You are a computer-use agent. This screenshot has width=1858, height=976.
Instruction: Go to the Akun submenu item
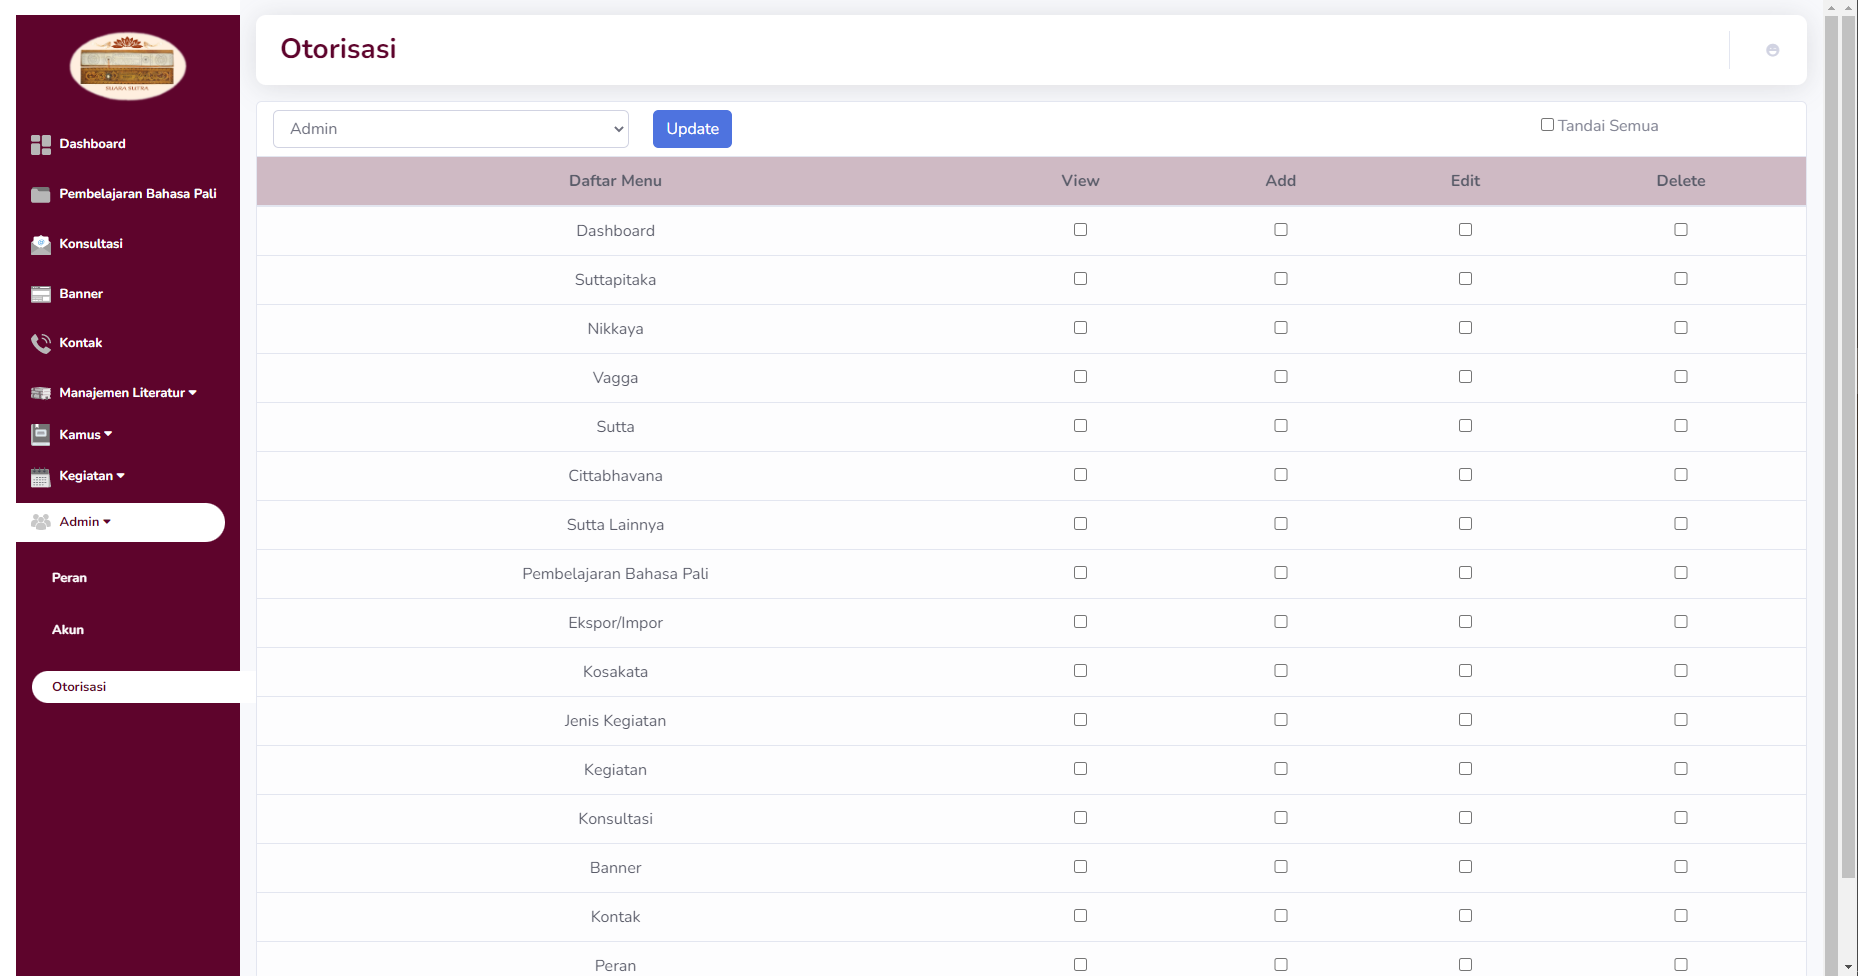[x=68, y=630]
